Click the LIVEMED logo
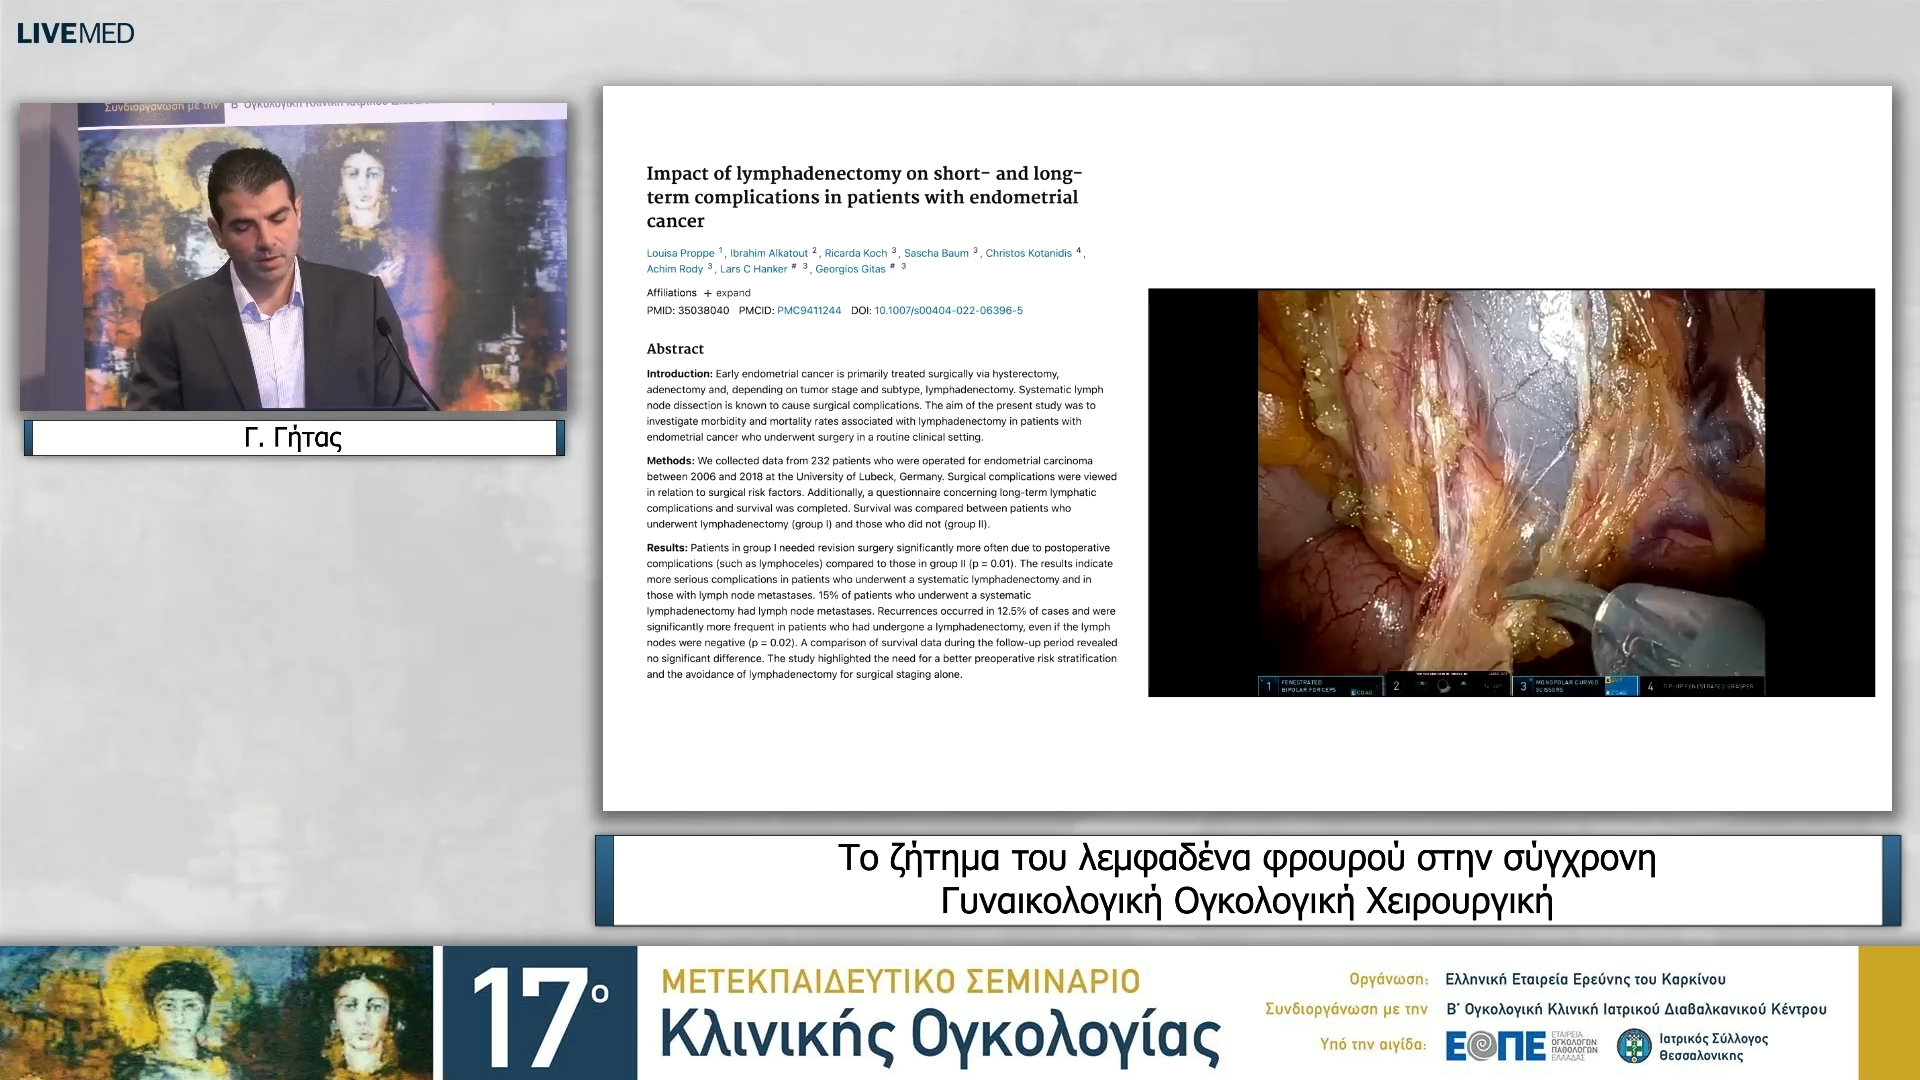The height and width of the screenshot is (1080, 1920). point(74,33)
